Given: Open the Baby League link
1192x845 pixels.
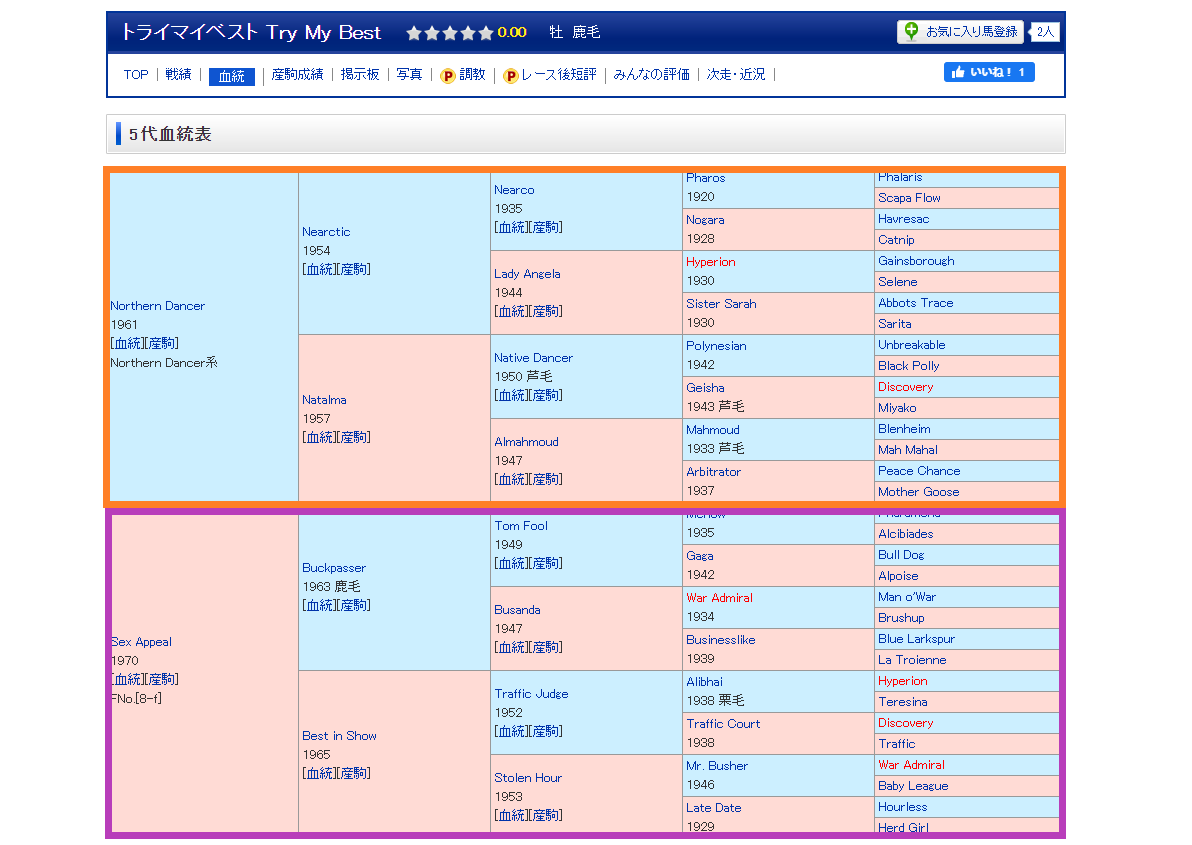Looking at the screenshot, I should pos(913,786).
